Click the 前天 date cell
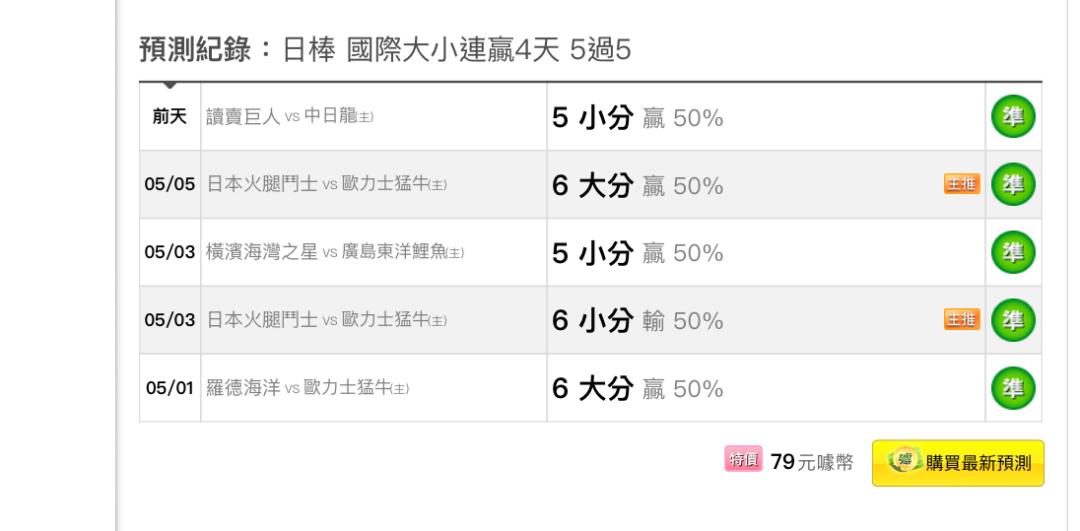 [x=169, y=116]
